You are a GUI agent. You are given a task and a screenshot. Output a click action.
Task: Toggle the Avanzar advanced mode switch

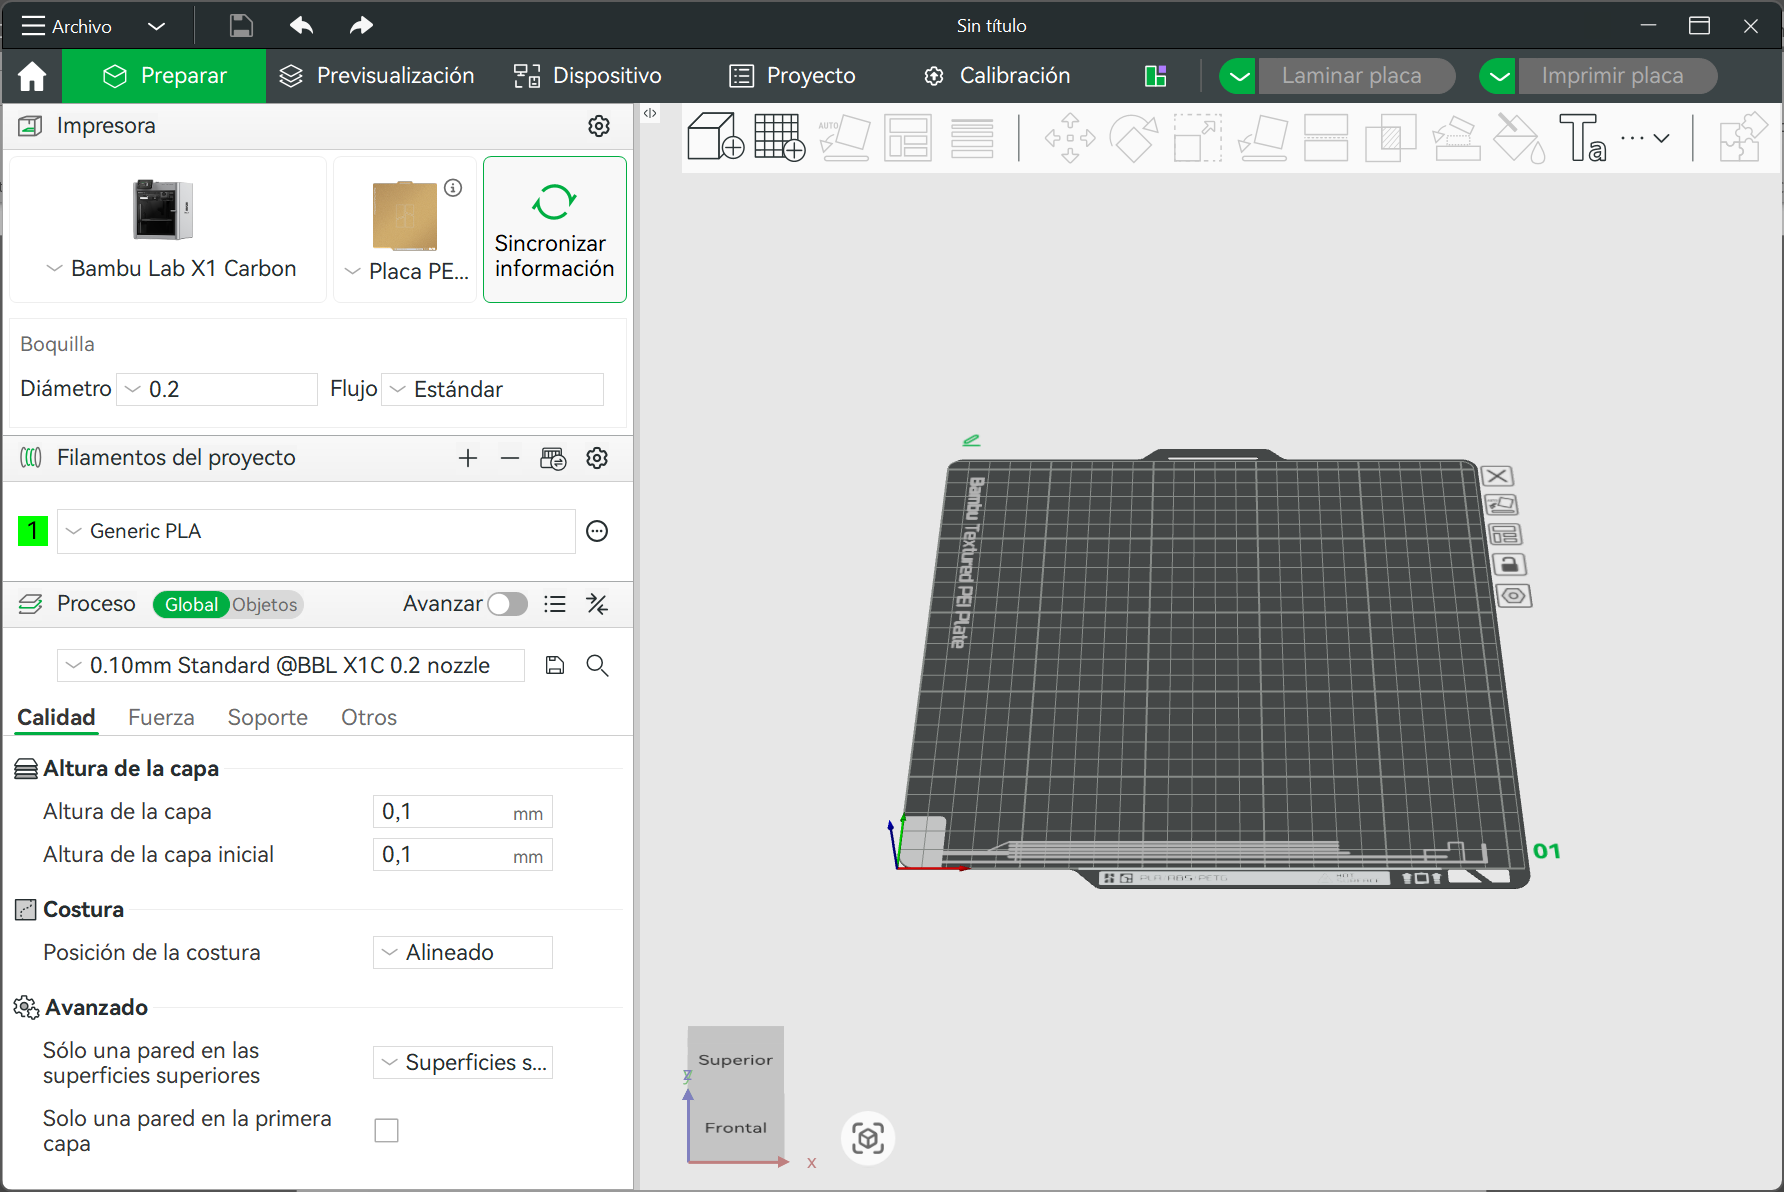tap(507, 604)
